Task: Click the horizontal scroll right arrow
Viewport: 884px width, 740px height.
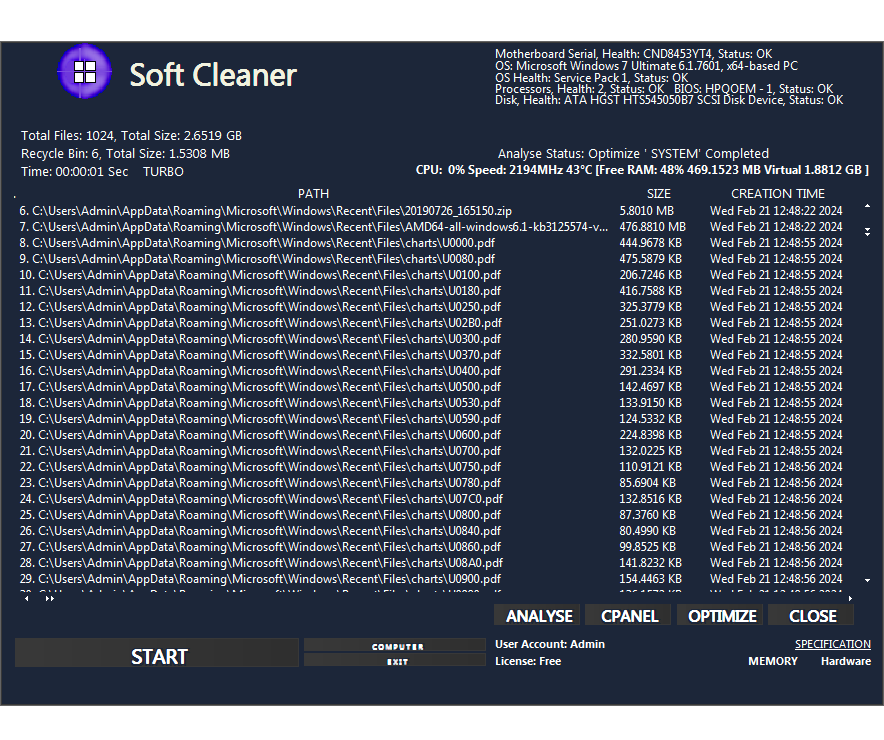Action: (x=850, y=599)
